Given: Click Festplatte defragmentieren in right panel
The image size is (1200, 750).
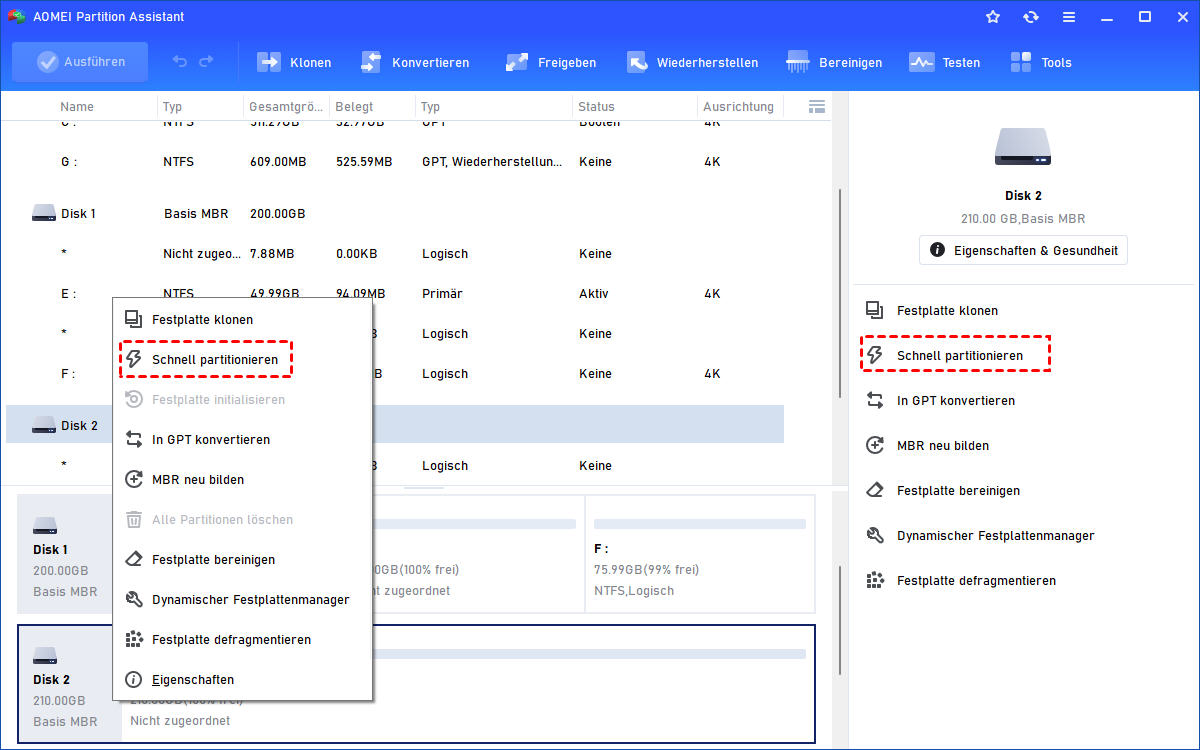Looking at the screenshot, I should [976, 581].
